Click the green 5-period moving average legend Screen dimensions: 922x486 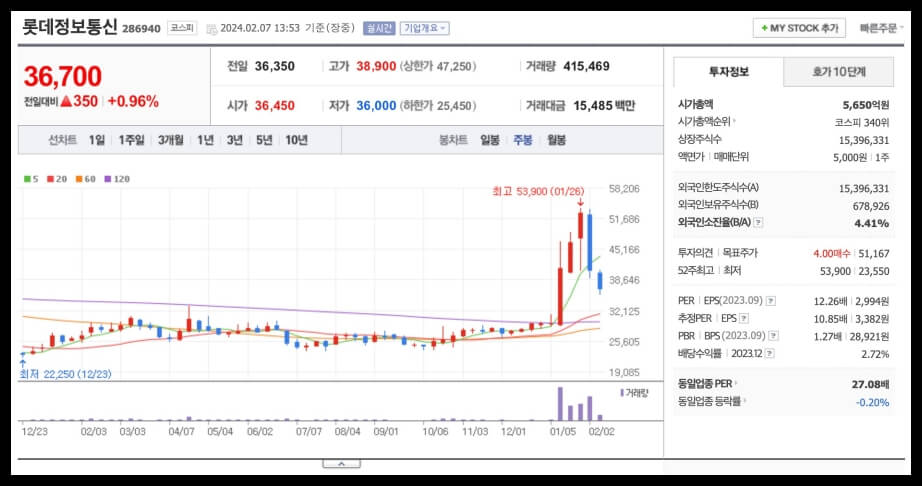pyautogui.click(x=31, y=179)
